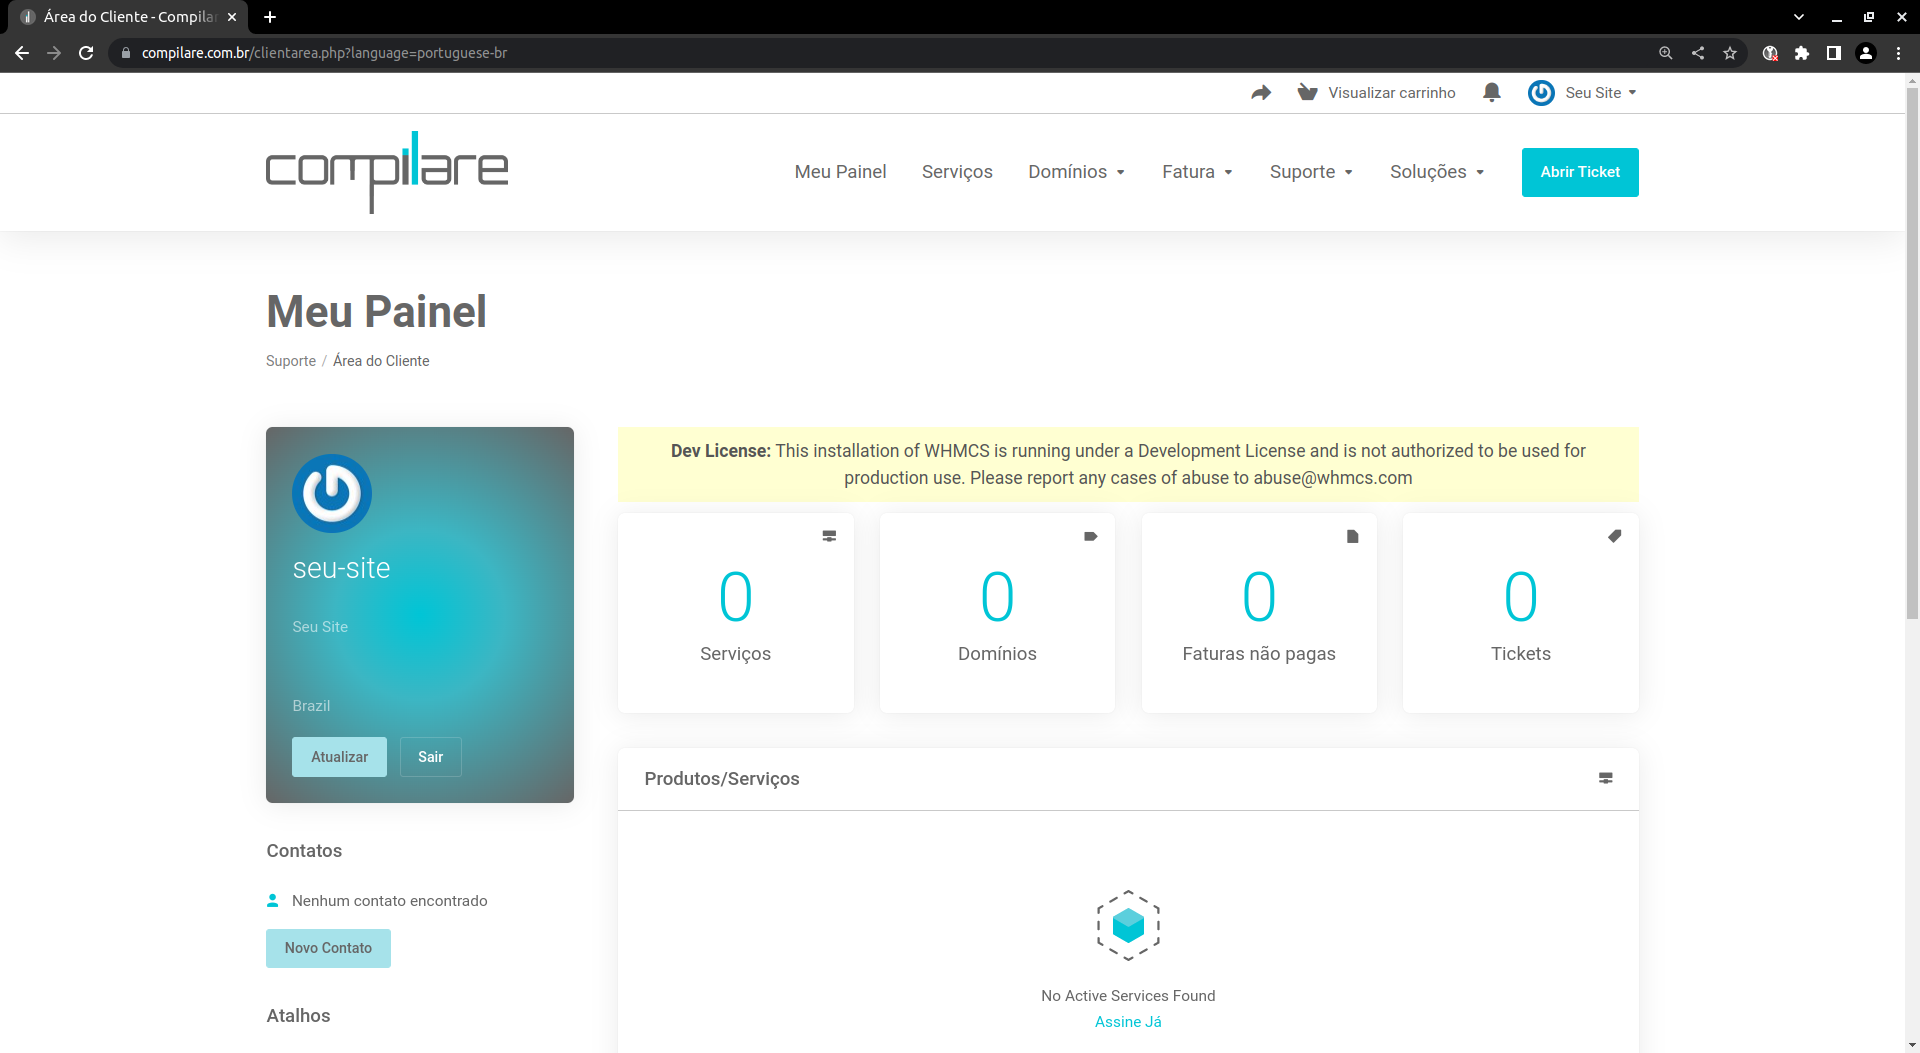Image resolution: width=1920 pixels, height=1053 pixels.
Task: Reload the page with refresh icon
Action: coord(86,53)
